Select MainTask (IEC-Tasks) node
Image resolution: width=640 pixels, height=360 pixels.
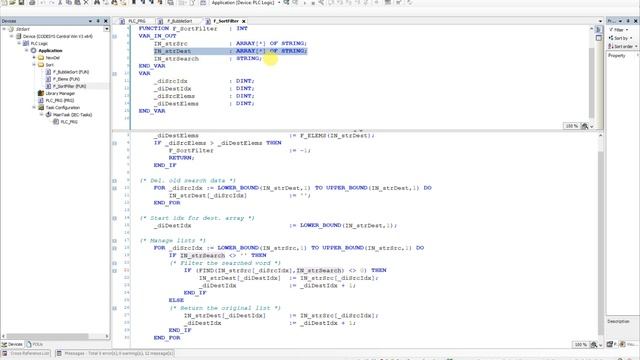coord(72,115)
